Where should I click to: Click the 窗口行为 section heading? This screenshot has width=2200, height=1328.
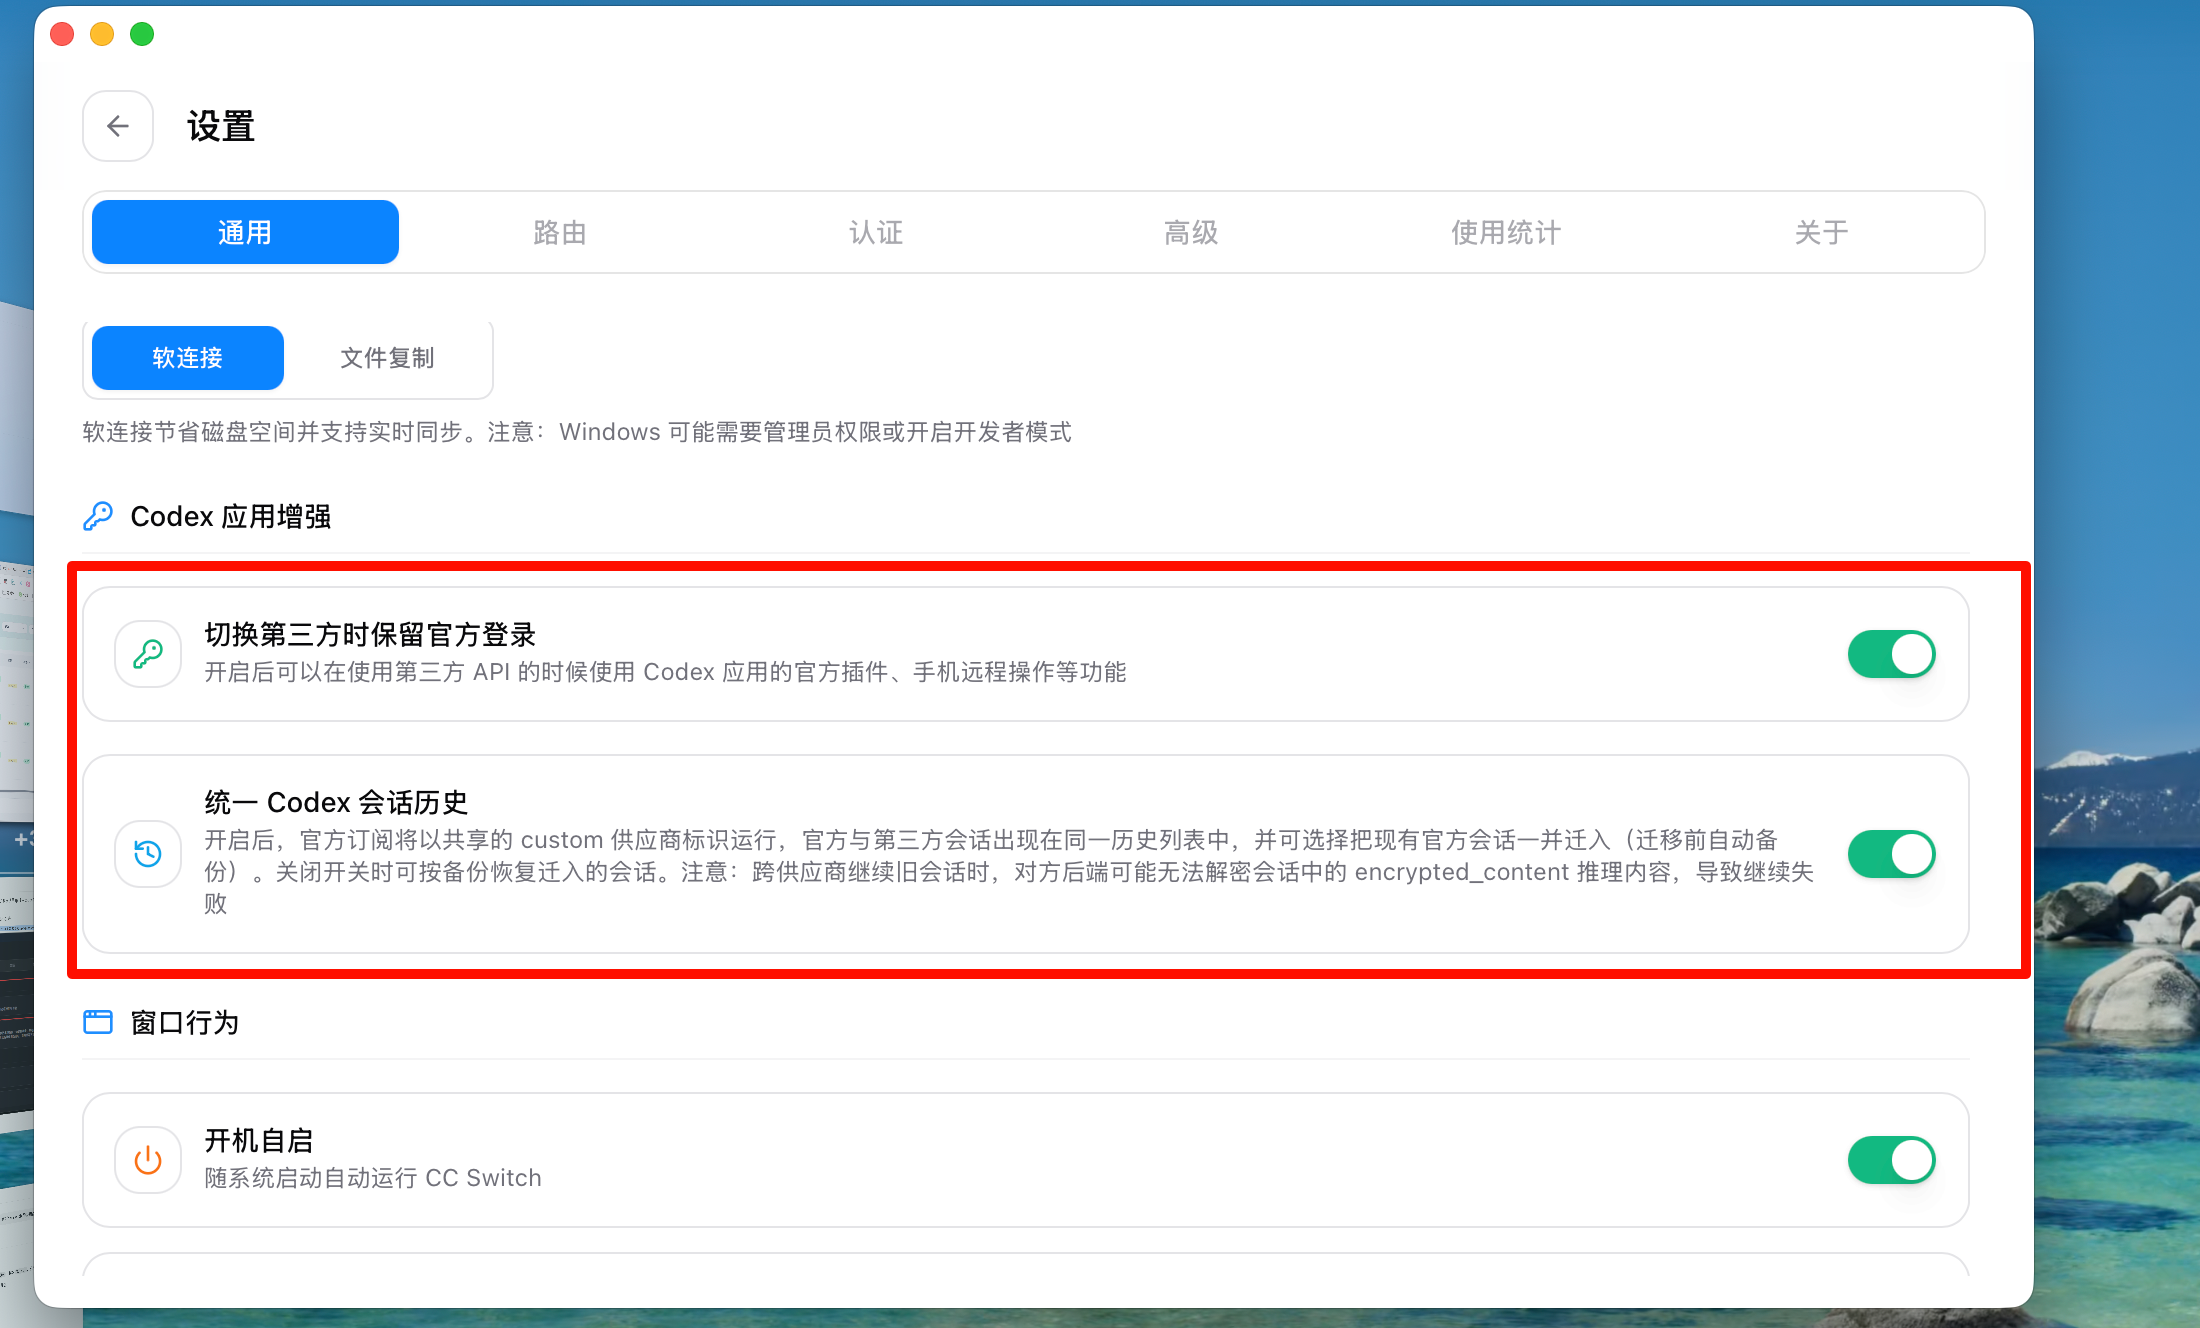coord(185,1022)
